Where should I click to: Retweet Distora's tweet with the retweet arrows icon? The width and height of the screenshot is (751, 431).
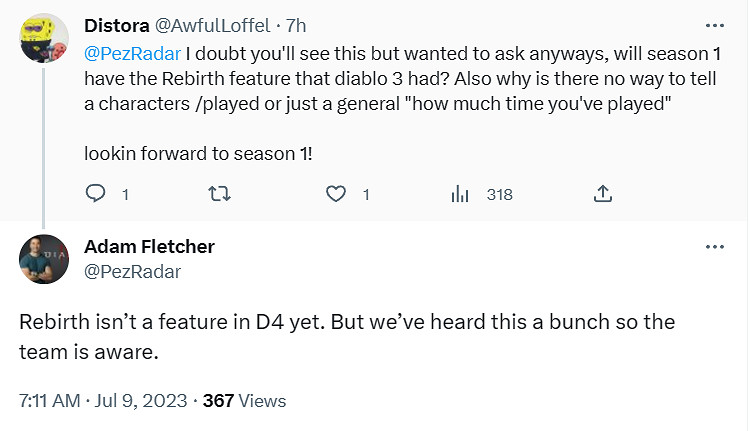point(216,194)
